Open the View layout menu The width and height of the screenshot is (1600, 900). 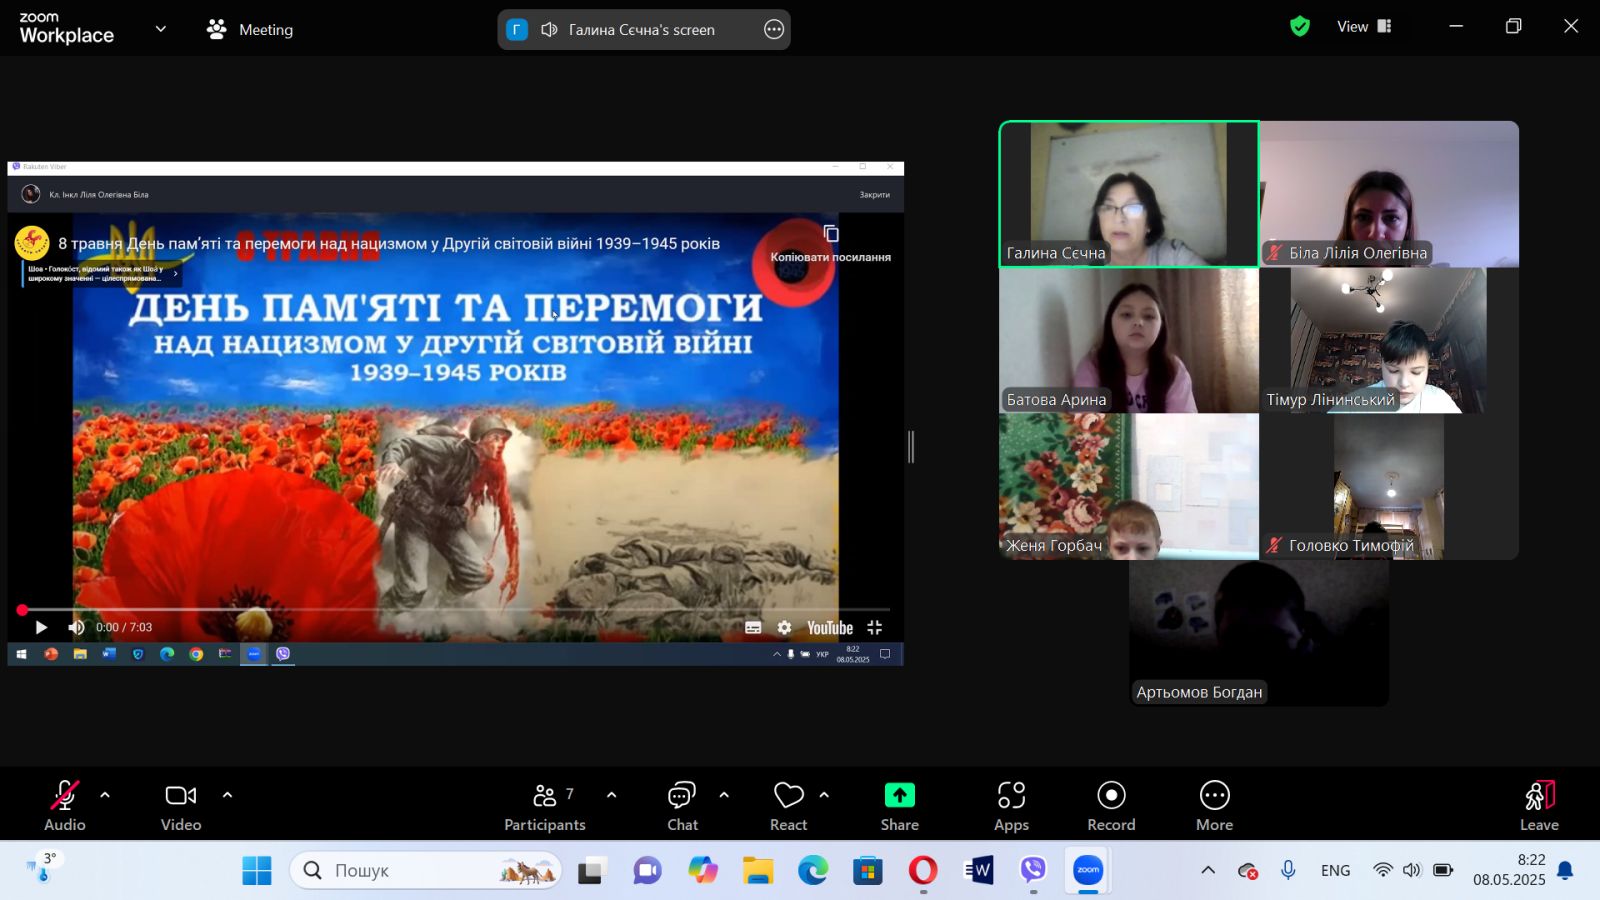1364,27
